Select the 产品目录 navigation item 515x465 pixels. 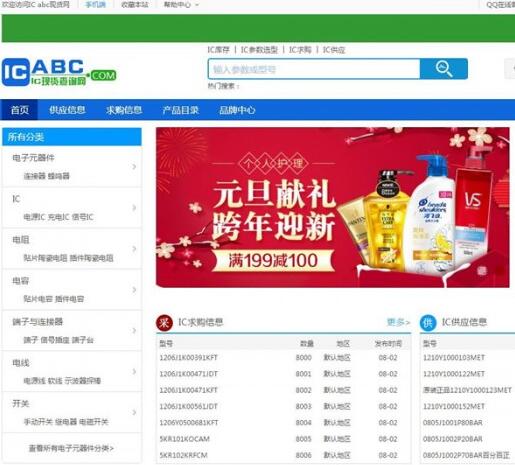pyautogui.click(x=180, y=110)
